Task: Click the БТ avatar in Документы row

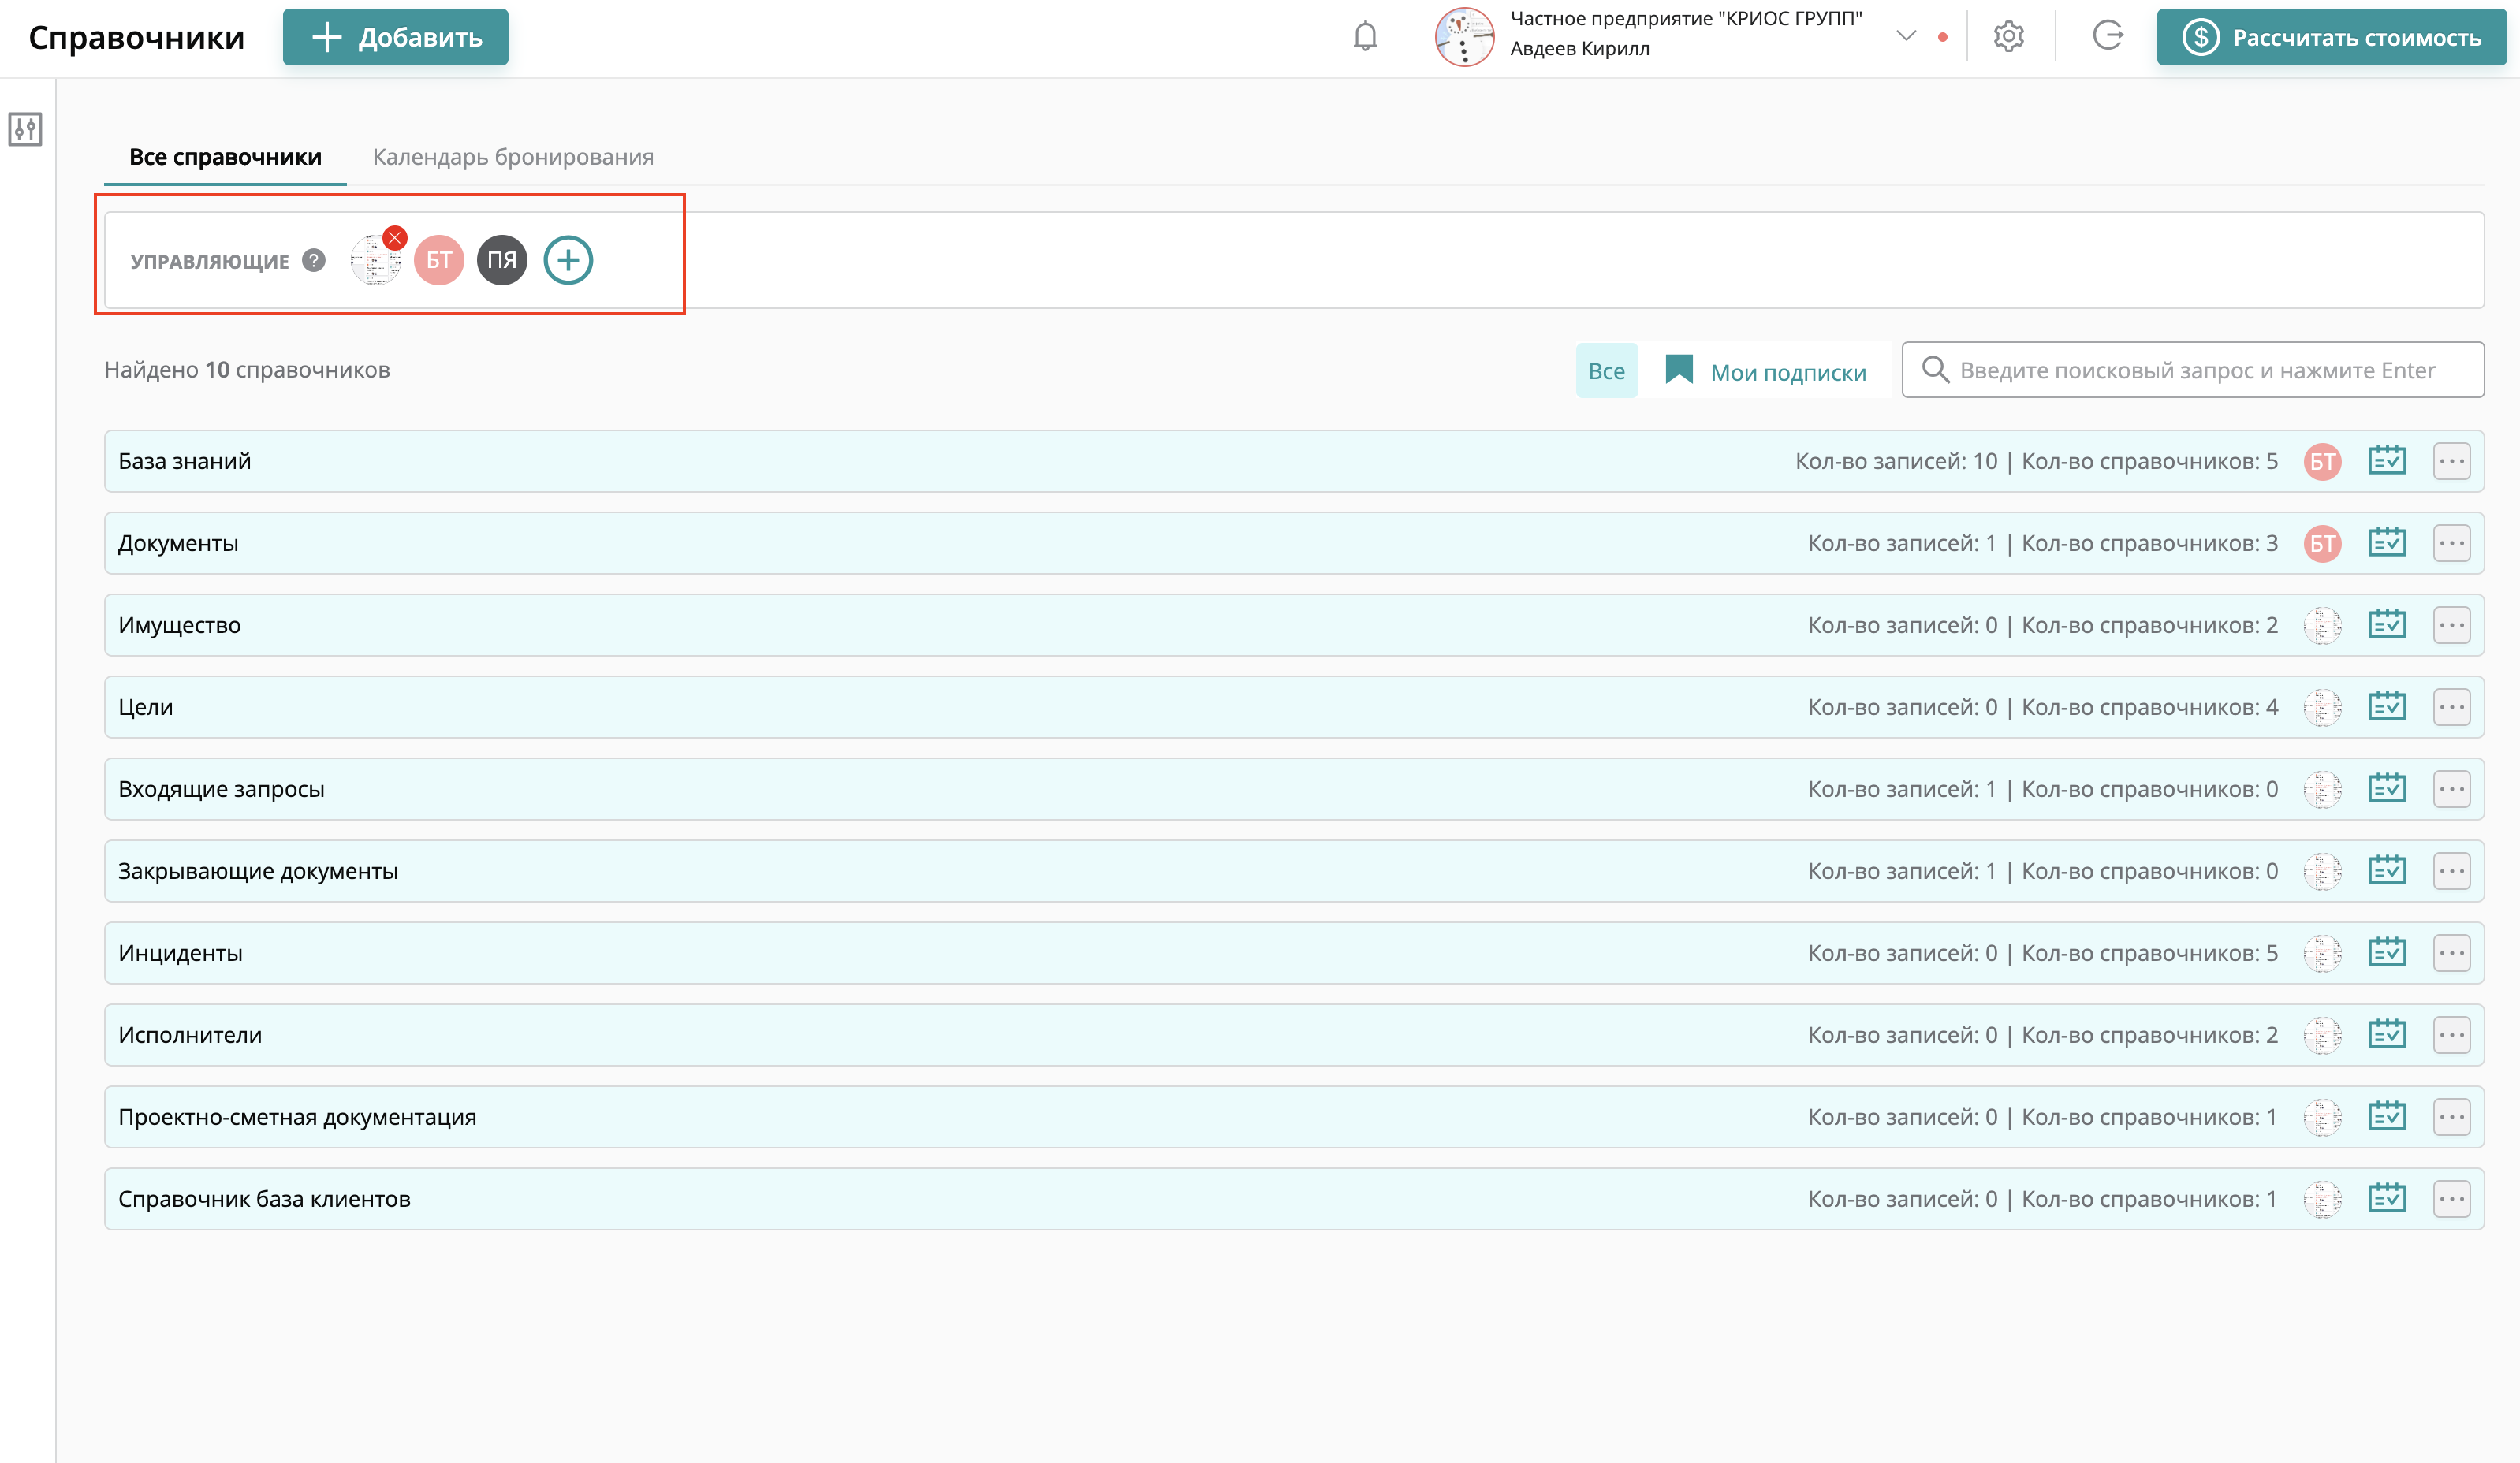Action: point(2322,543)
